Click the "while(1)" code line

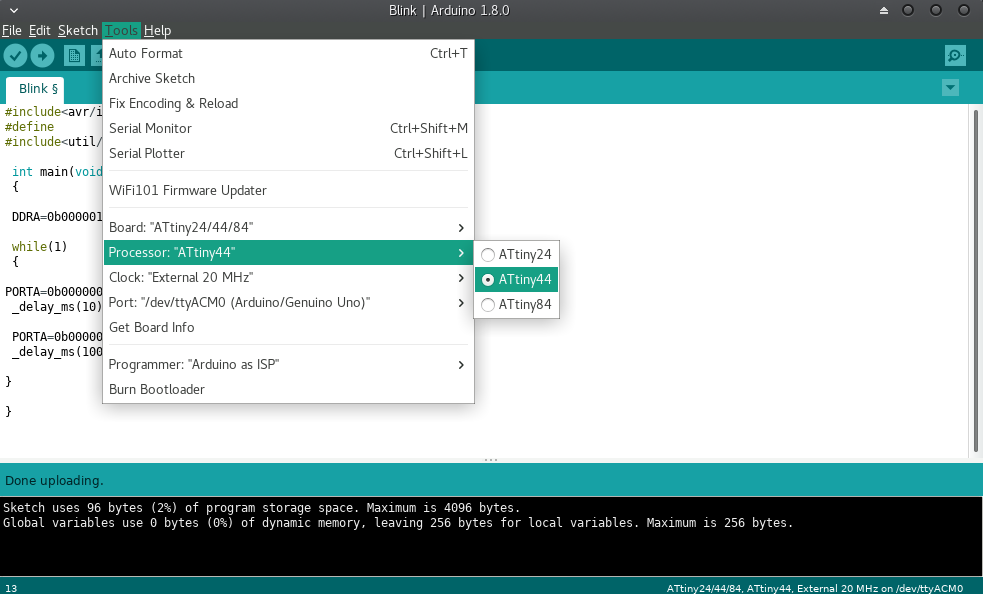[39, 247]
